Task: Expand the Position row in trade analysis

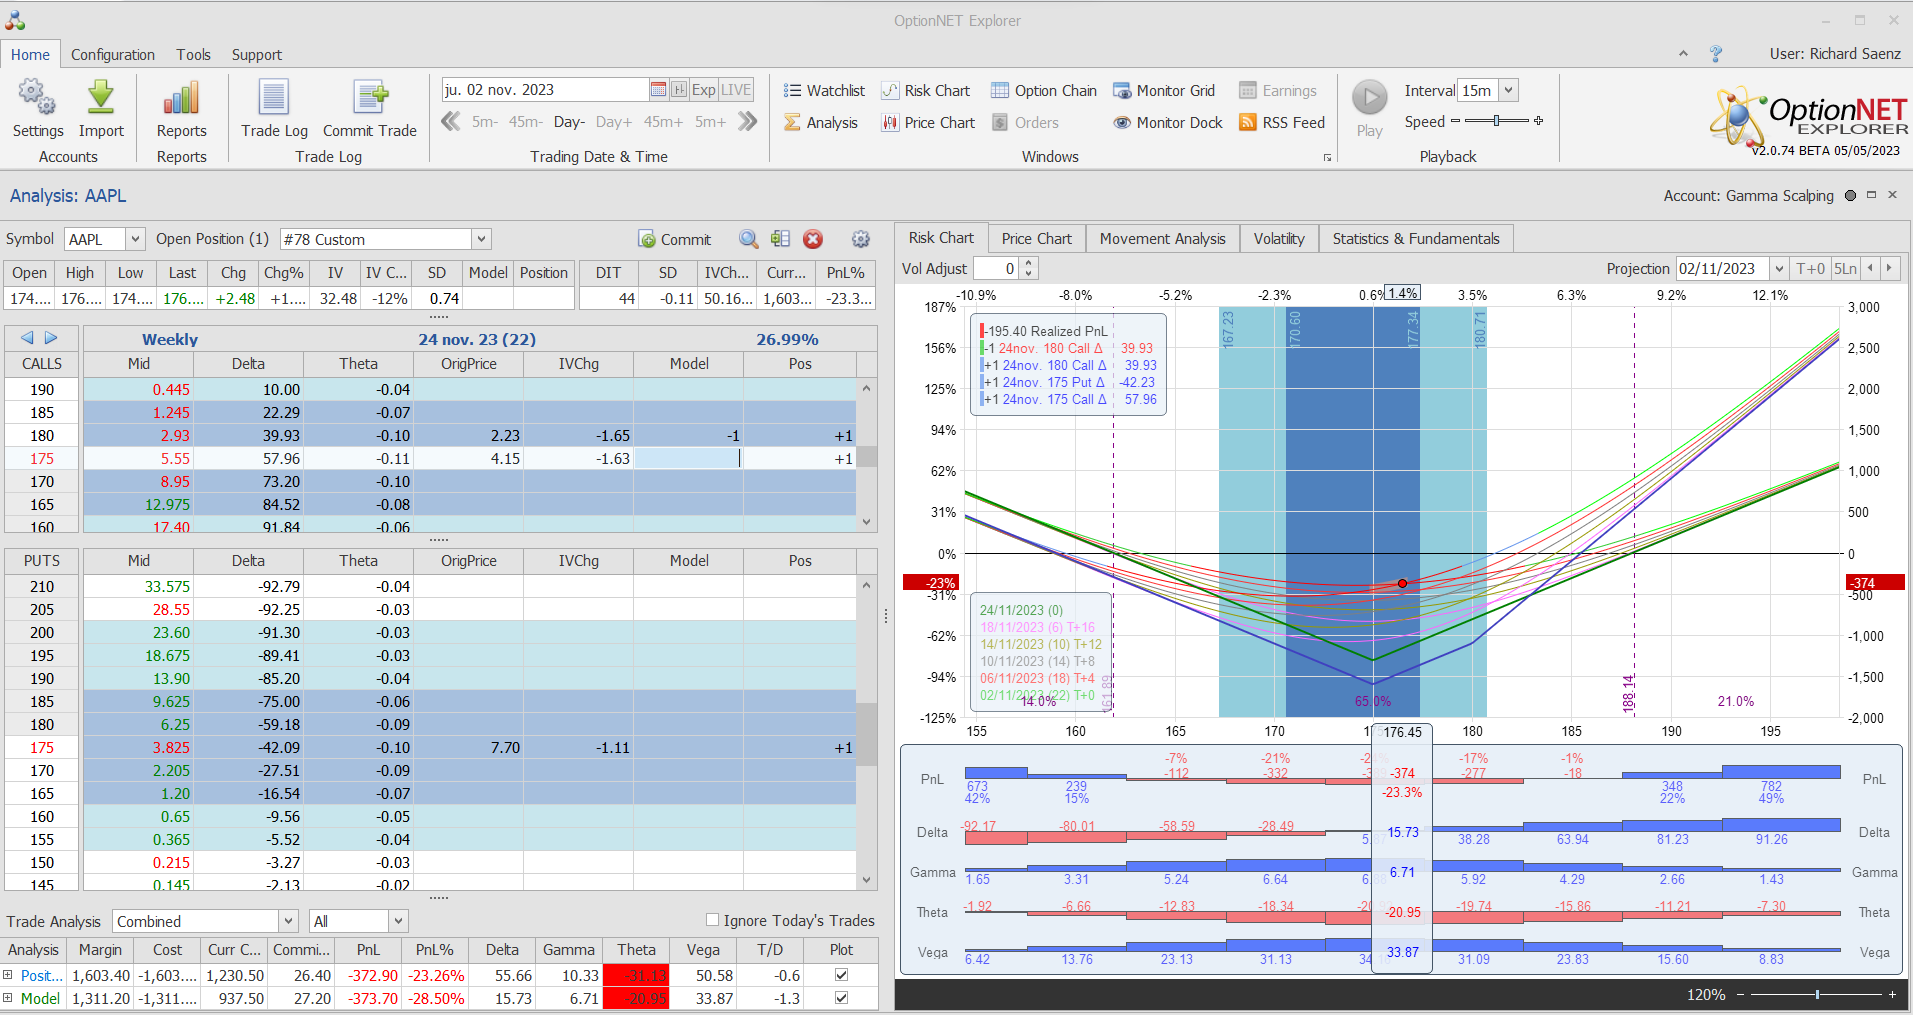Action: [8, 975]
